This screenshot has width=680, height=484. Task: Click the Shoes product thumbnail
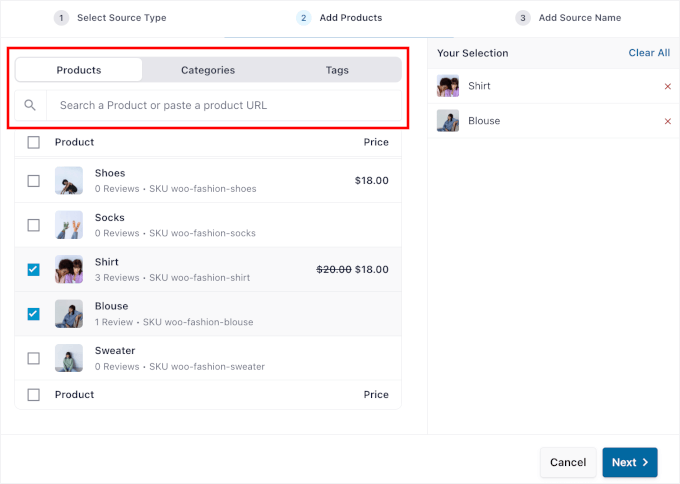(x=69, y=181)
